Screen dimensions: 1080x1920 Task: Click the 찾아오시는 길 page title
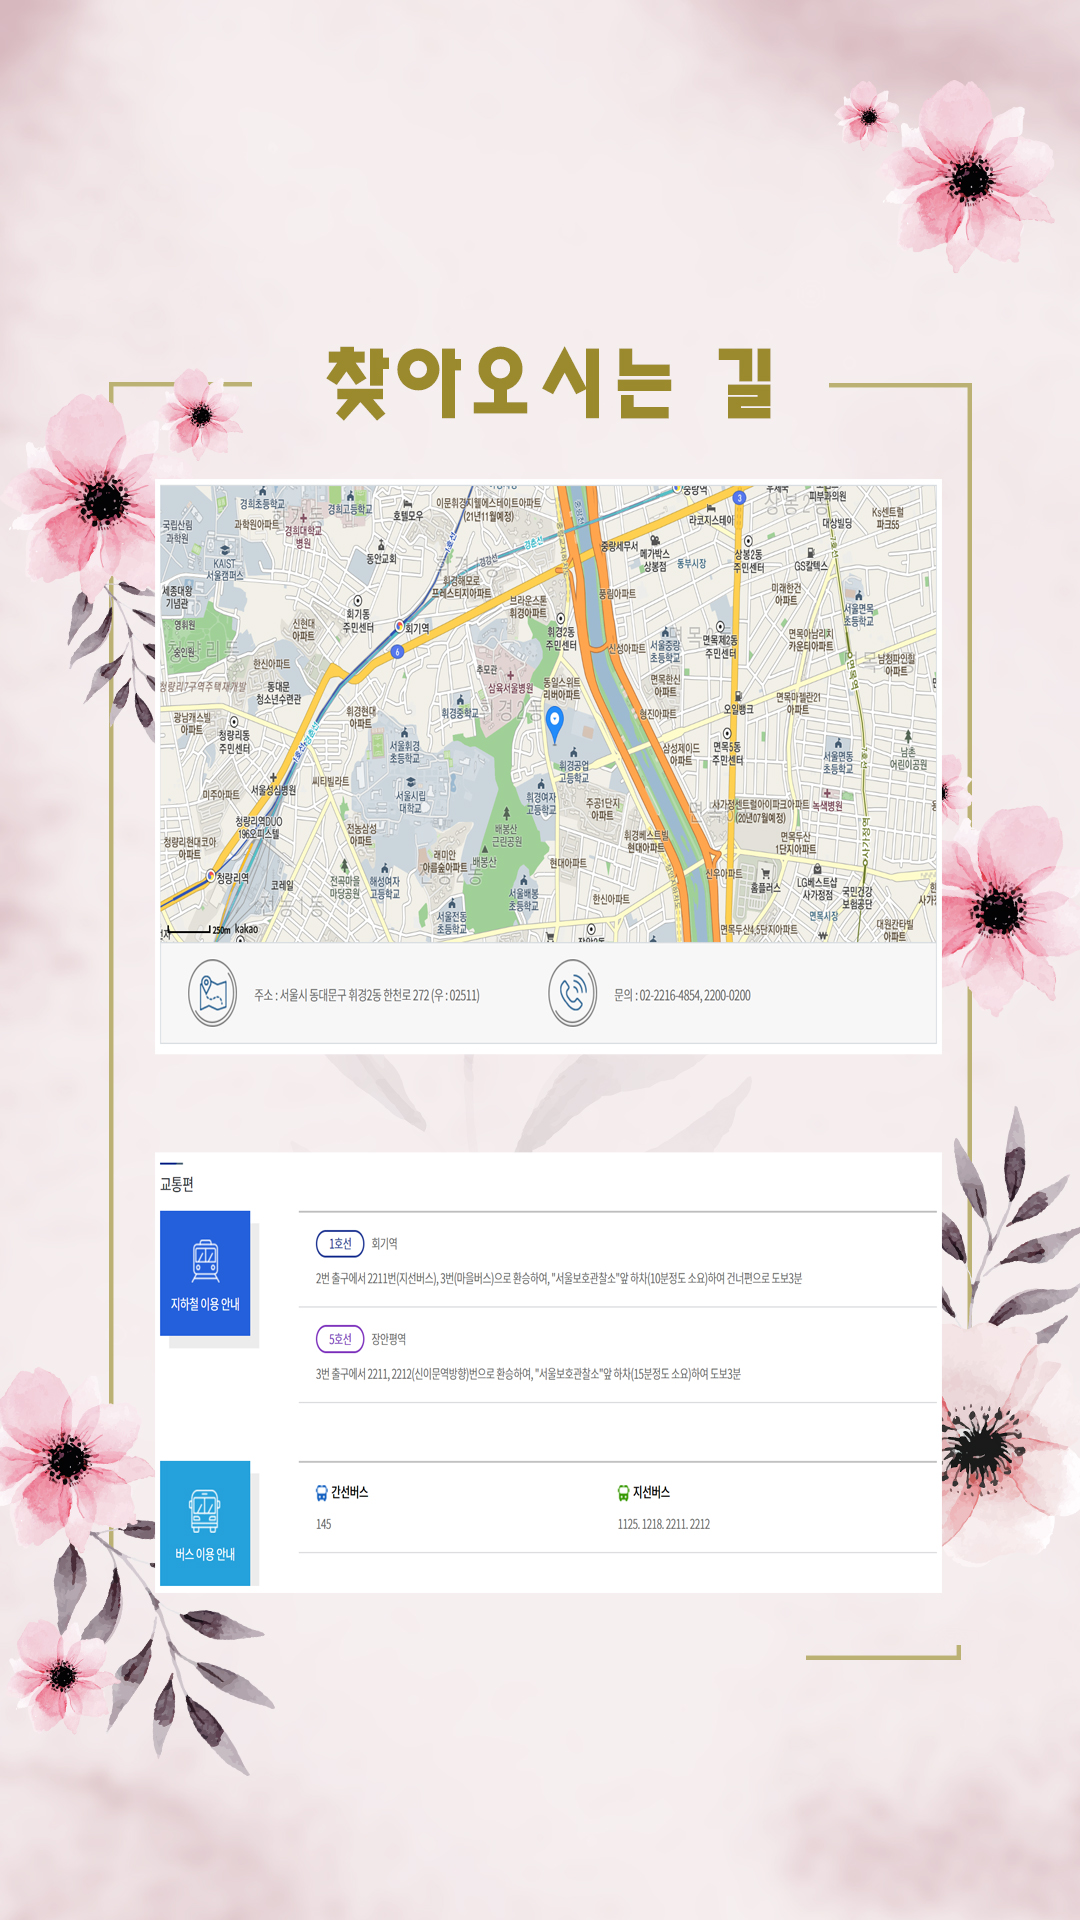550,382
